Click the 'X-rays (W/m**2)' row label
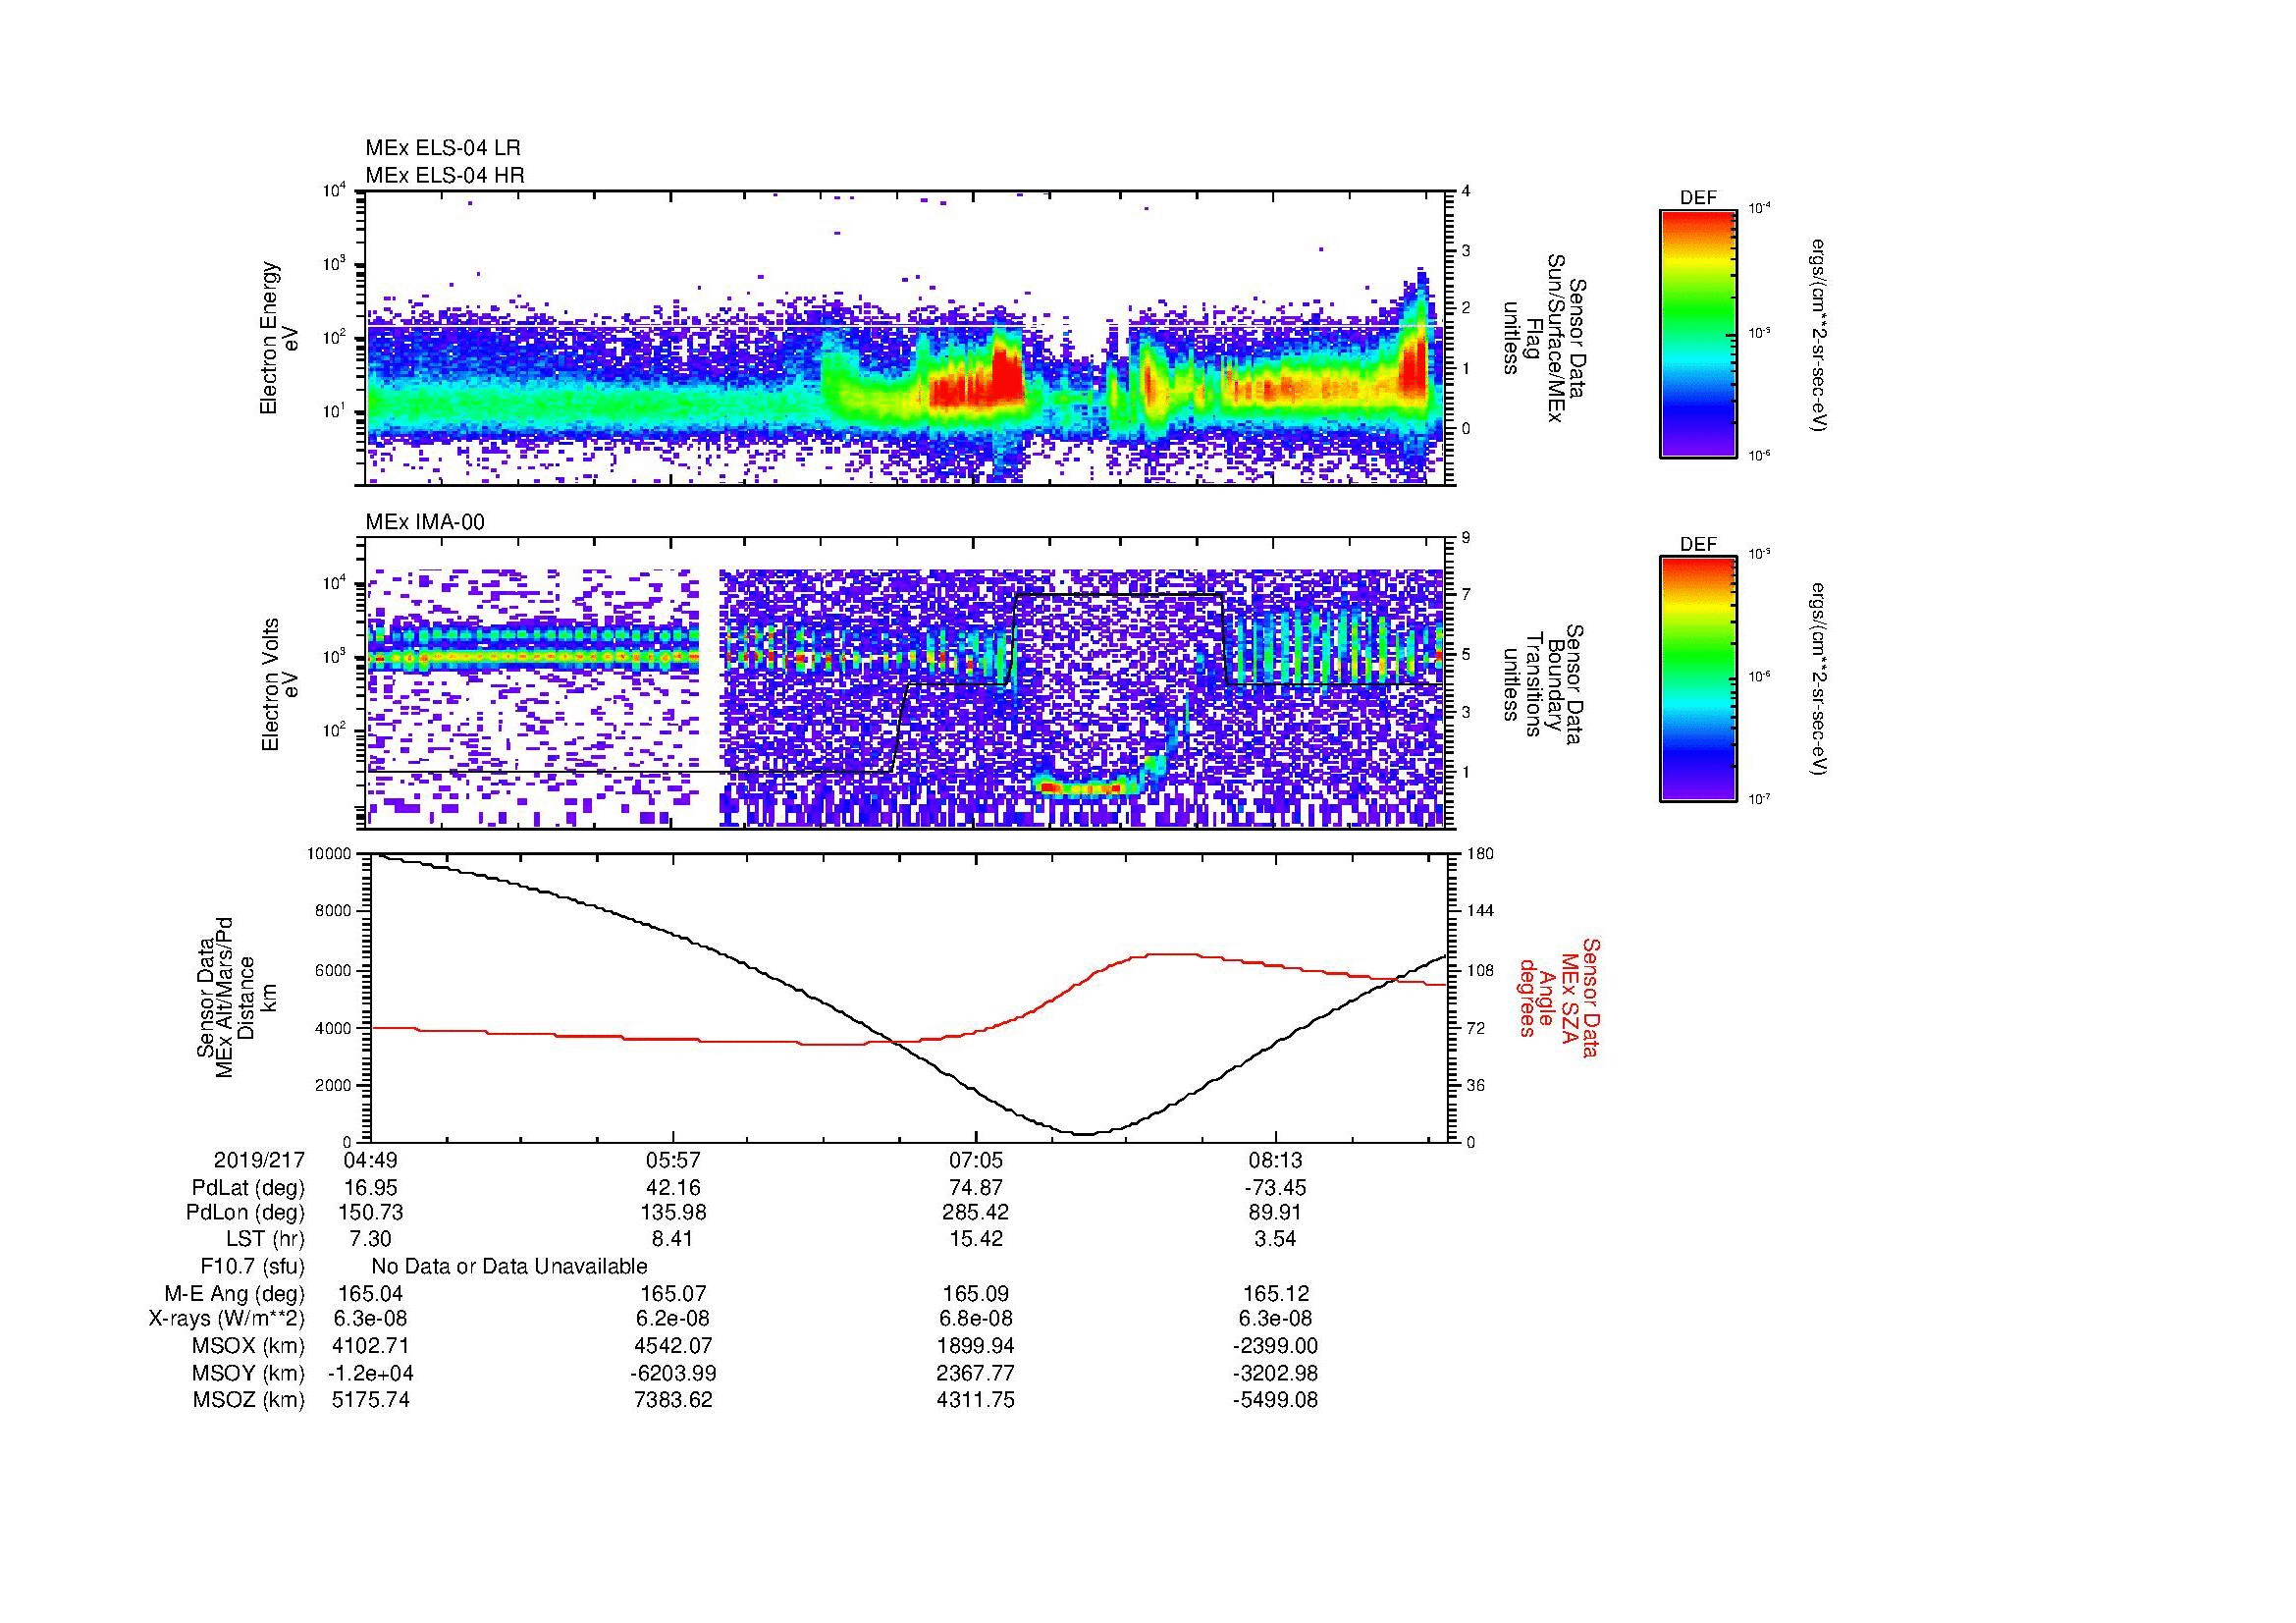2296x1623 pixels. point(227,1320)
